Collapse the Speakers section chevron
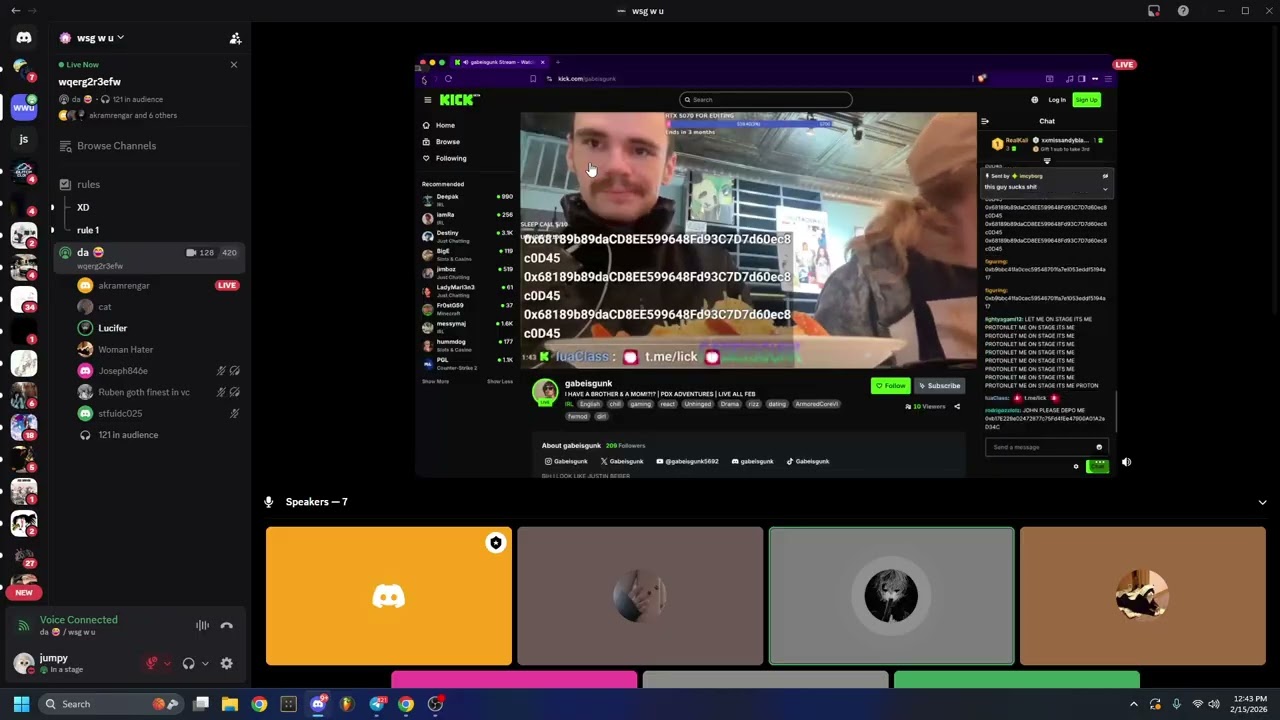 tap(1262, 502)
